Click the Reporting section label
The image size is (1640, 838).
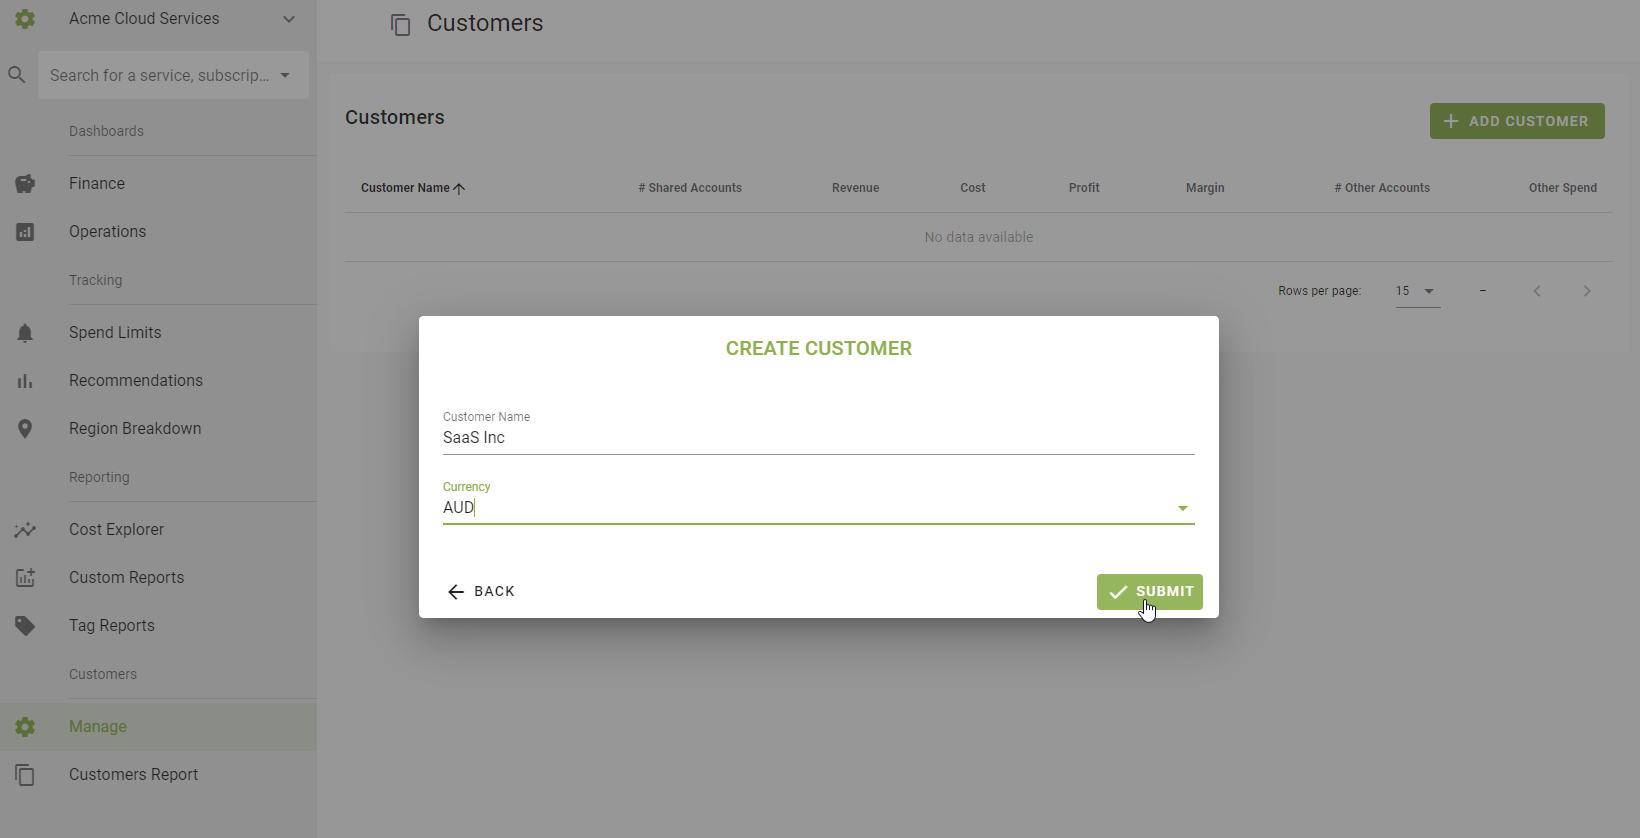(x=99, y=477)
